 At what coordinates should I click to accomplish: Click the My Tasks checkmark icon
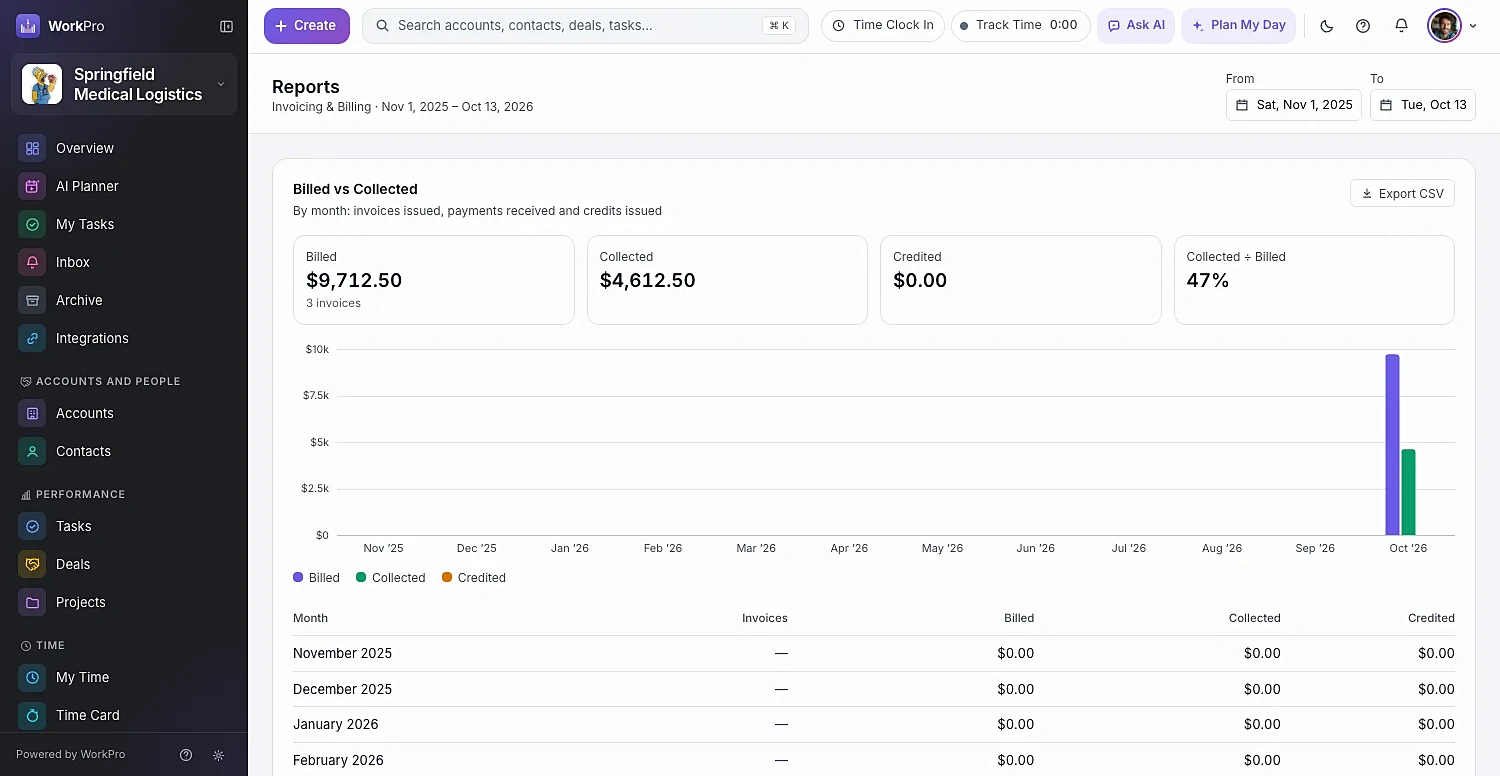[x=32, y=224]
